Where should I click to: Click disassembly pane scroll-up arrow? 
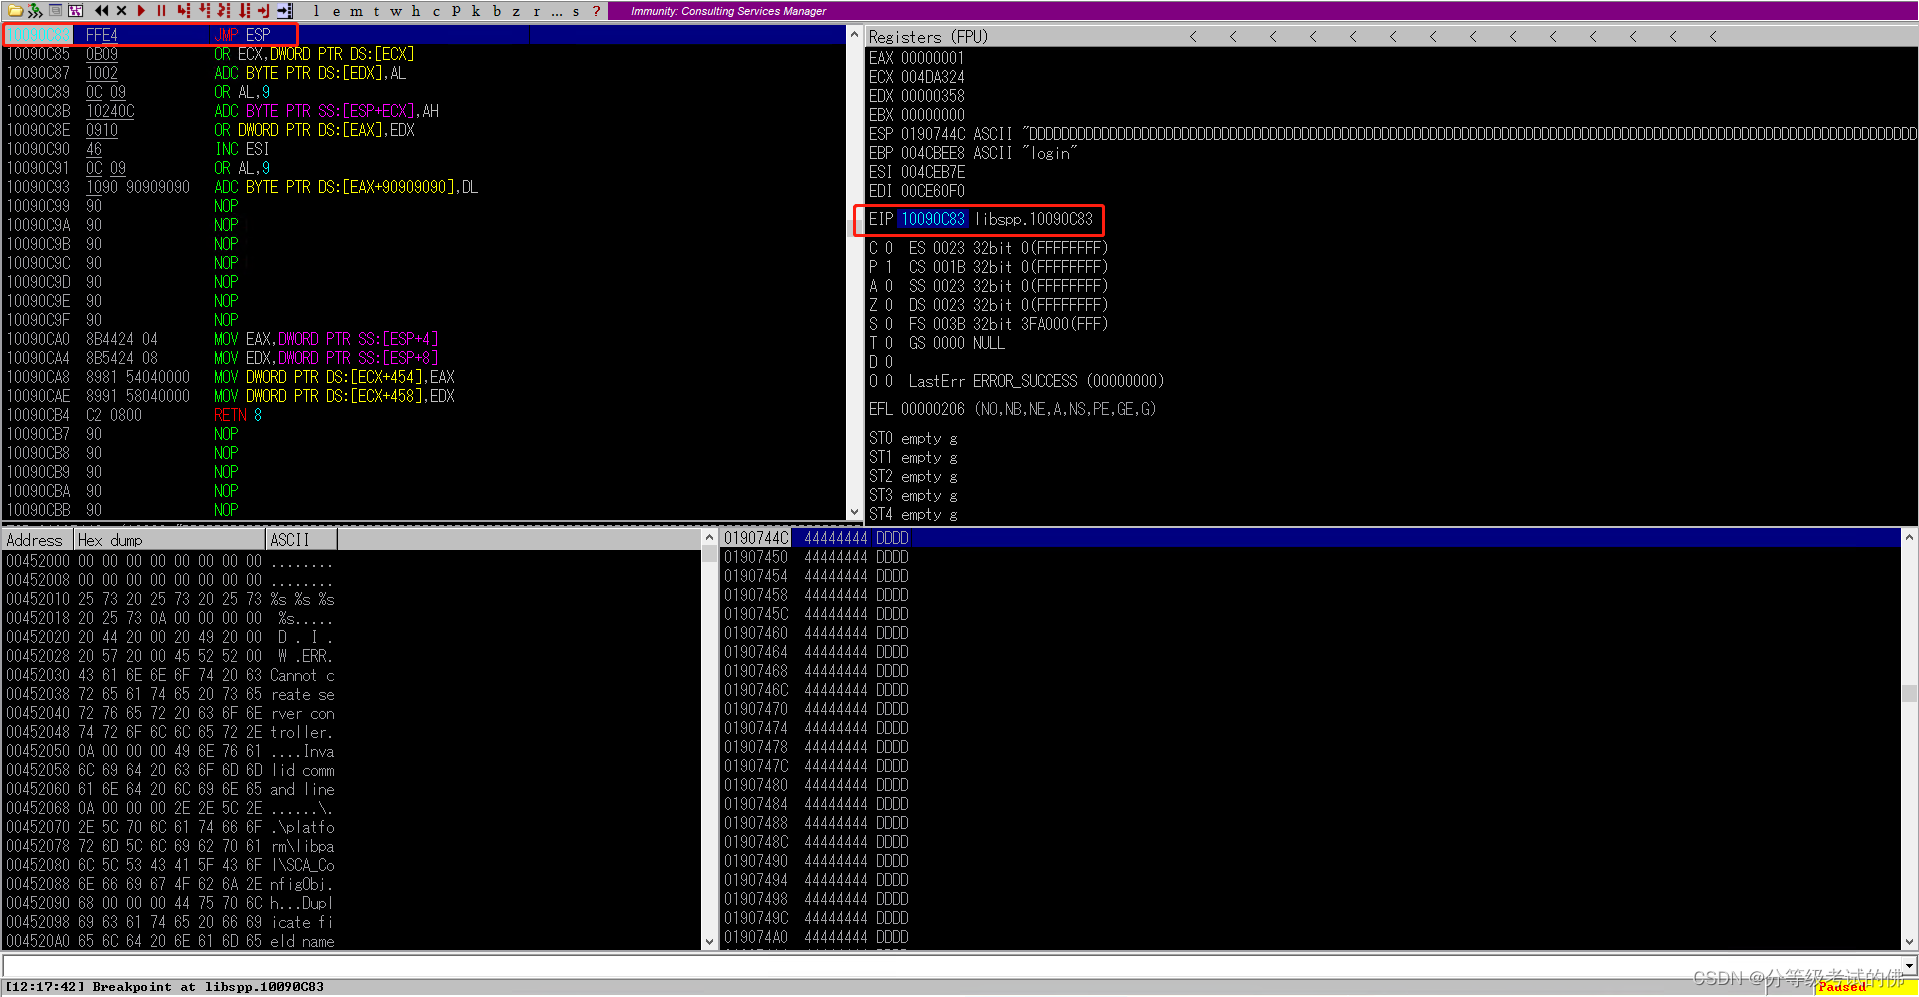coord(854,35)
